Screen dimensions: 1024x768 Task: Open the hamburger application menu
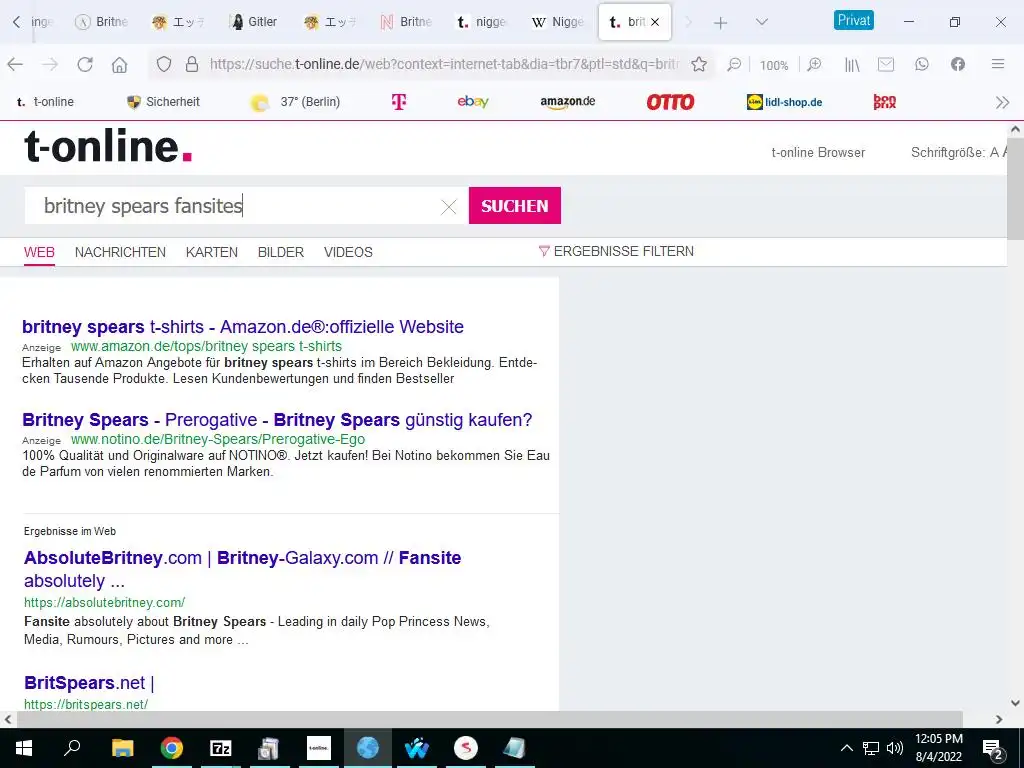[x=998, y=64]
